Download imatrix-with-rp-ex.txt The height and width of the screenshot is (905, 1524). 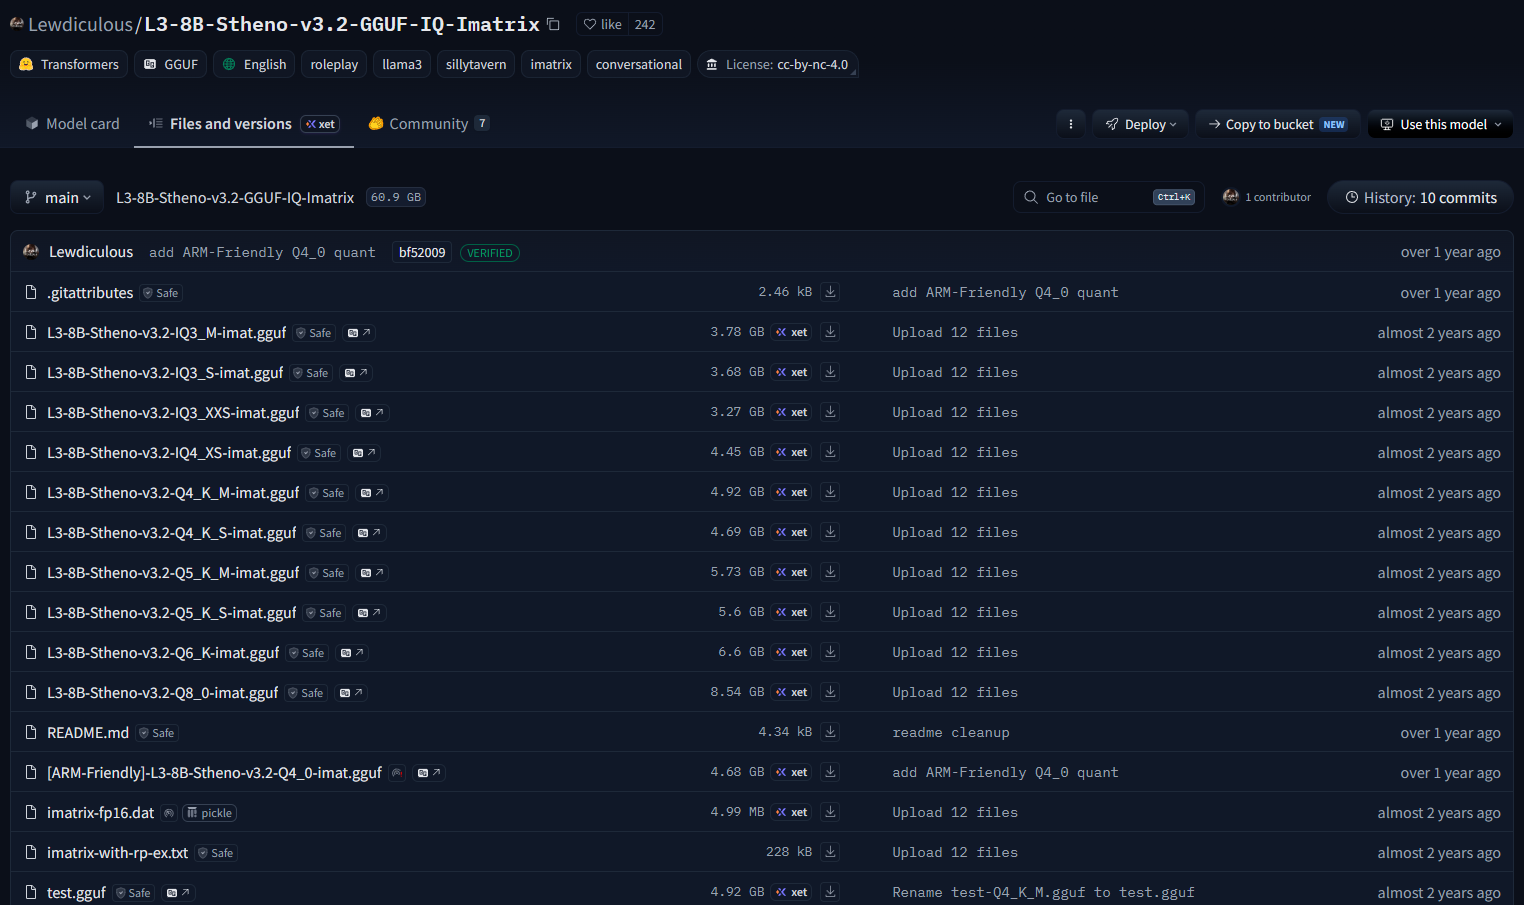[x=830, y=852]
